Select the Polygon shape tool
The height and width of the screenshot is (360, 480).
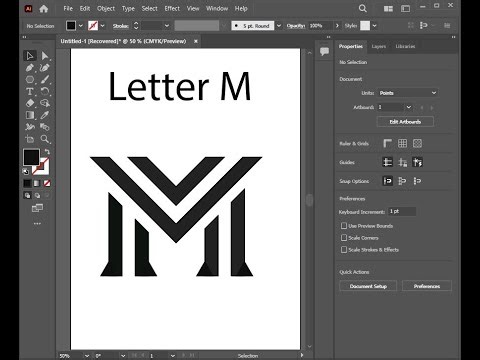click(30, 79)
